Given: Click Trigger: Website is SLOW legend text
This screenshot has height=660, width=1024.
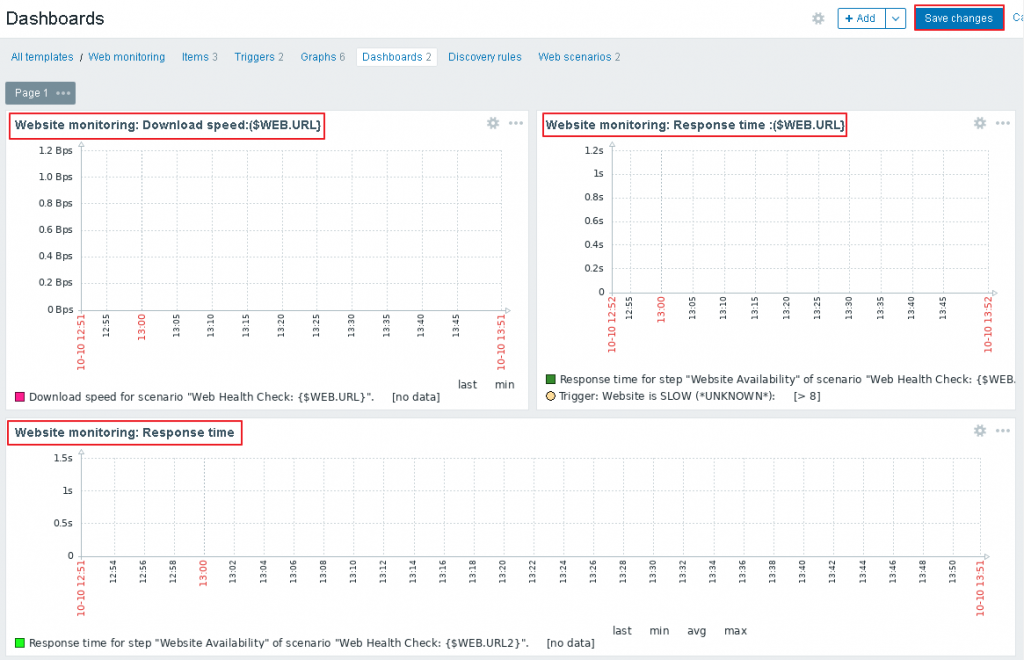Looking at the screenshot, I should pos(667,396).
